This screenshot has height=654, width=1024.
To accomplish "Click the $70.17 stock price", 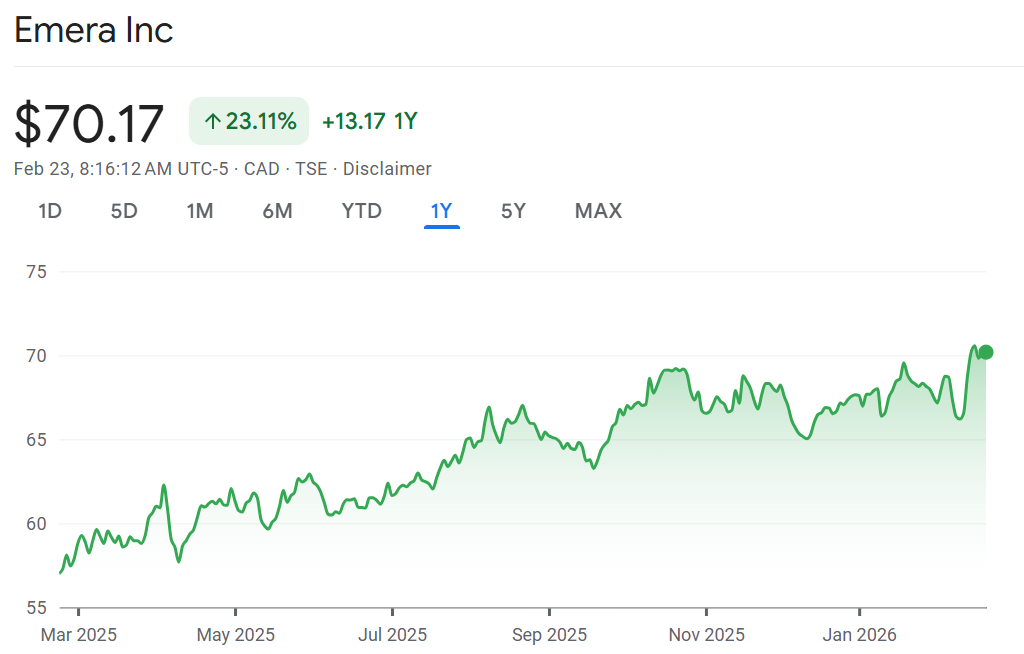I will click(89, 124).
